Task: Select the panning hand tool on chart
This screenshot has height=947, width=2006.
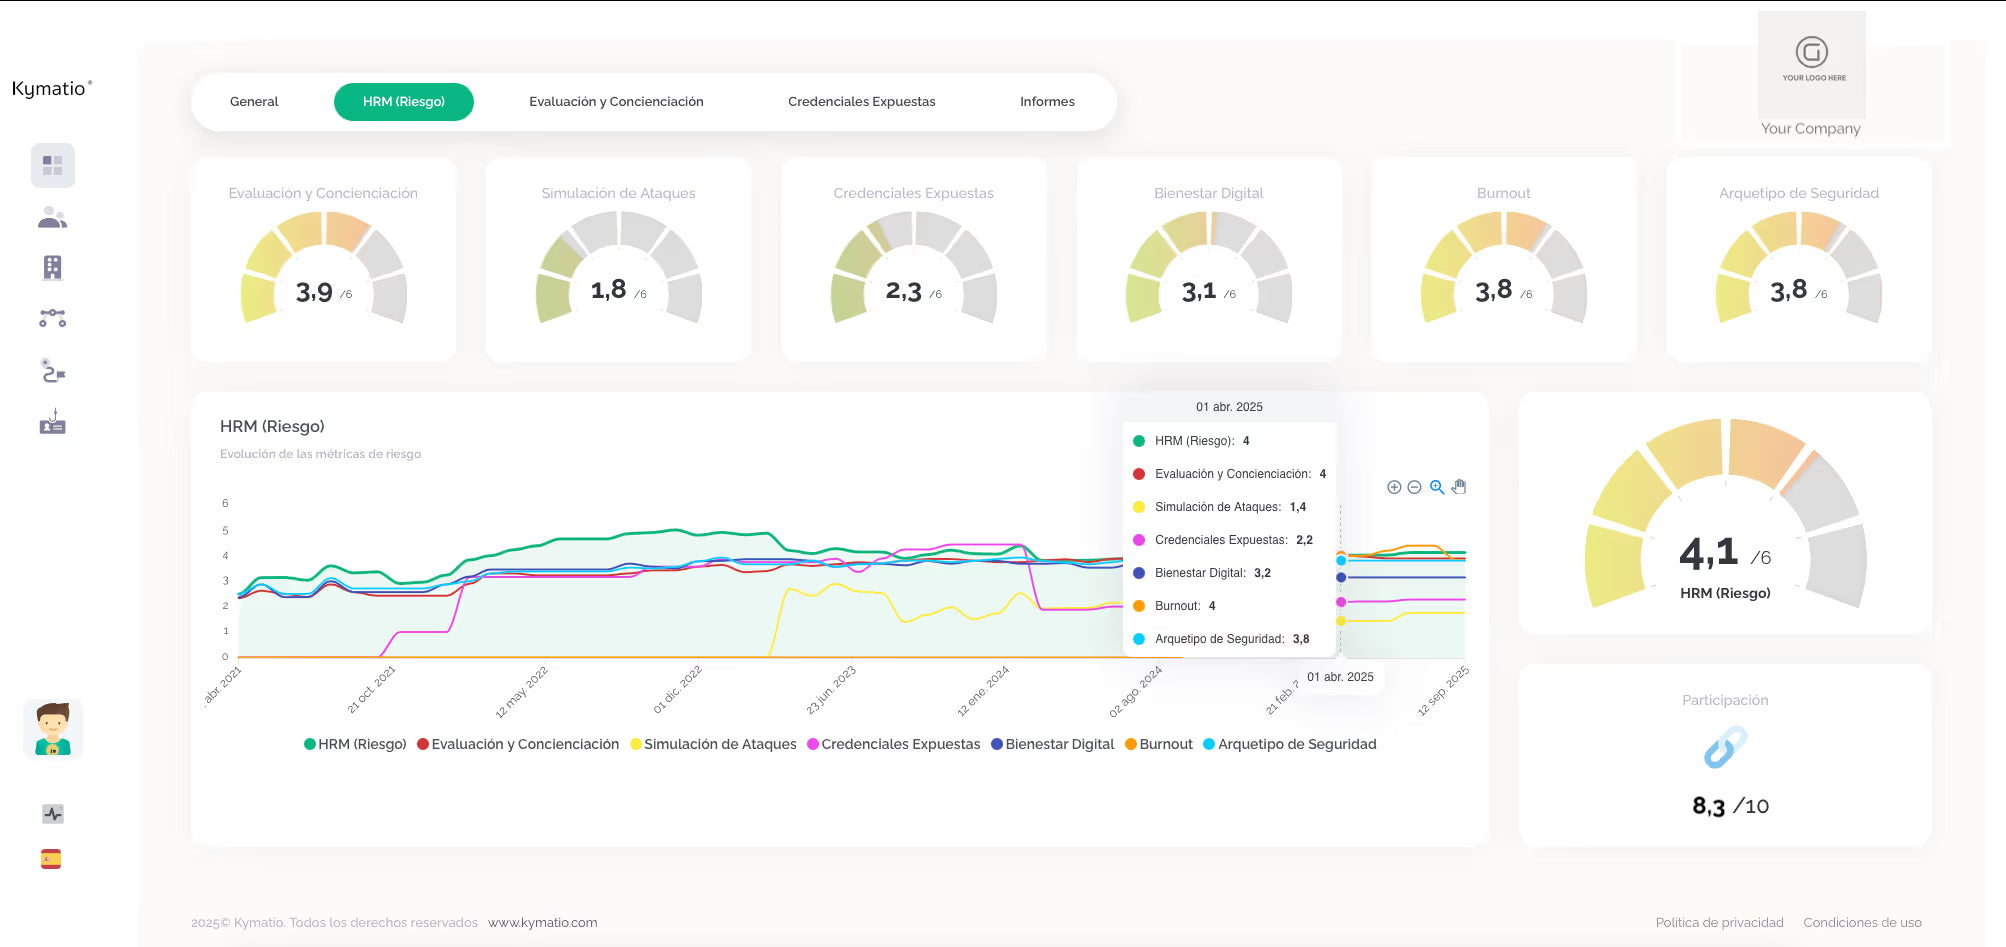Action: [1459, 487]
